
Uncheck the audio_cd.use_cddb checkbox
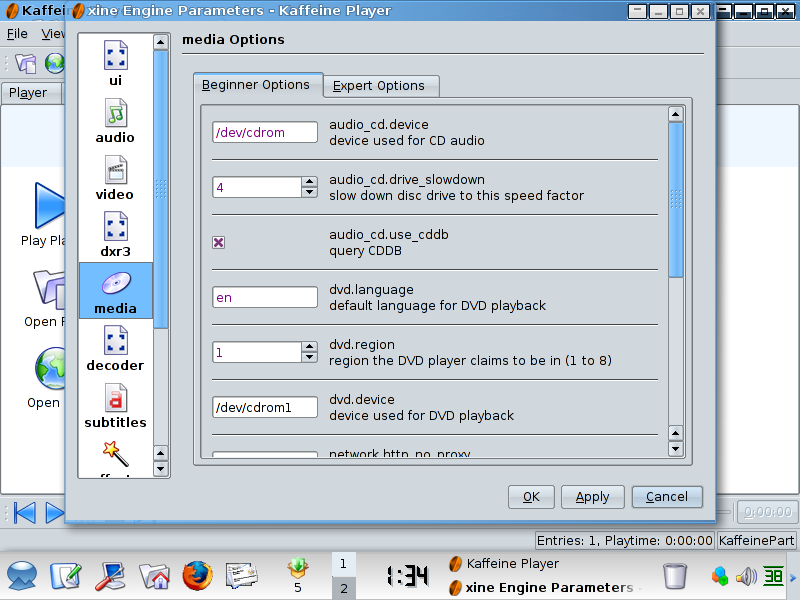(219, 242)
